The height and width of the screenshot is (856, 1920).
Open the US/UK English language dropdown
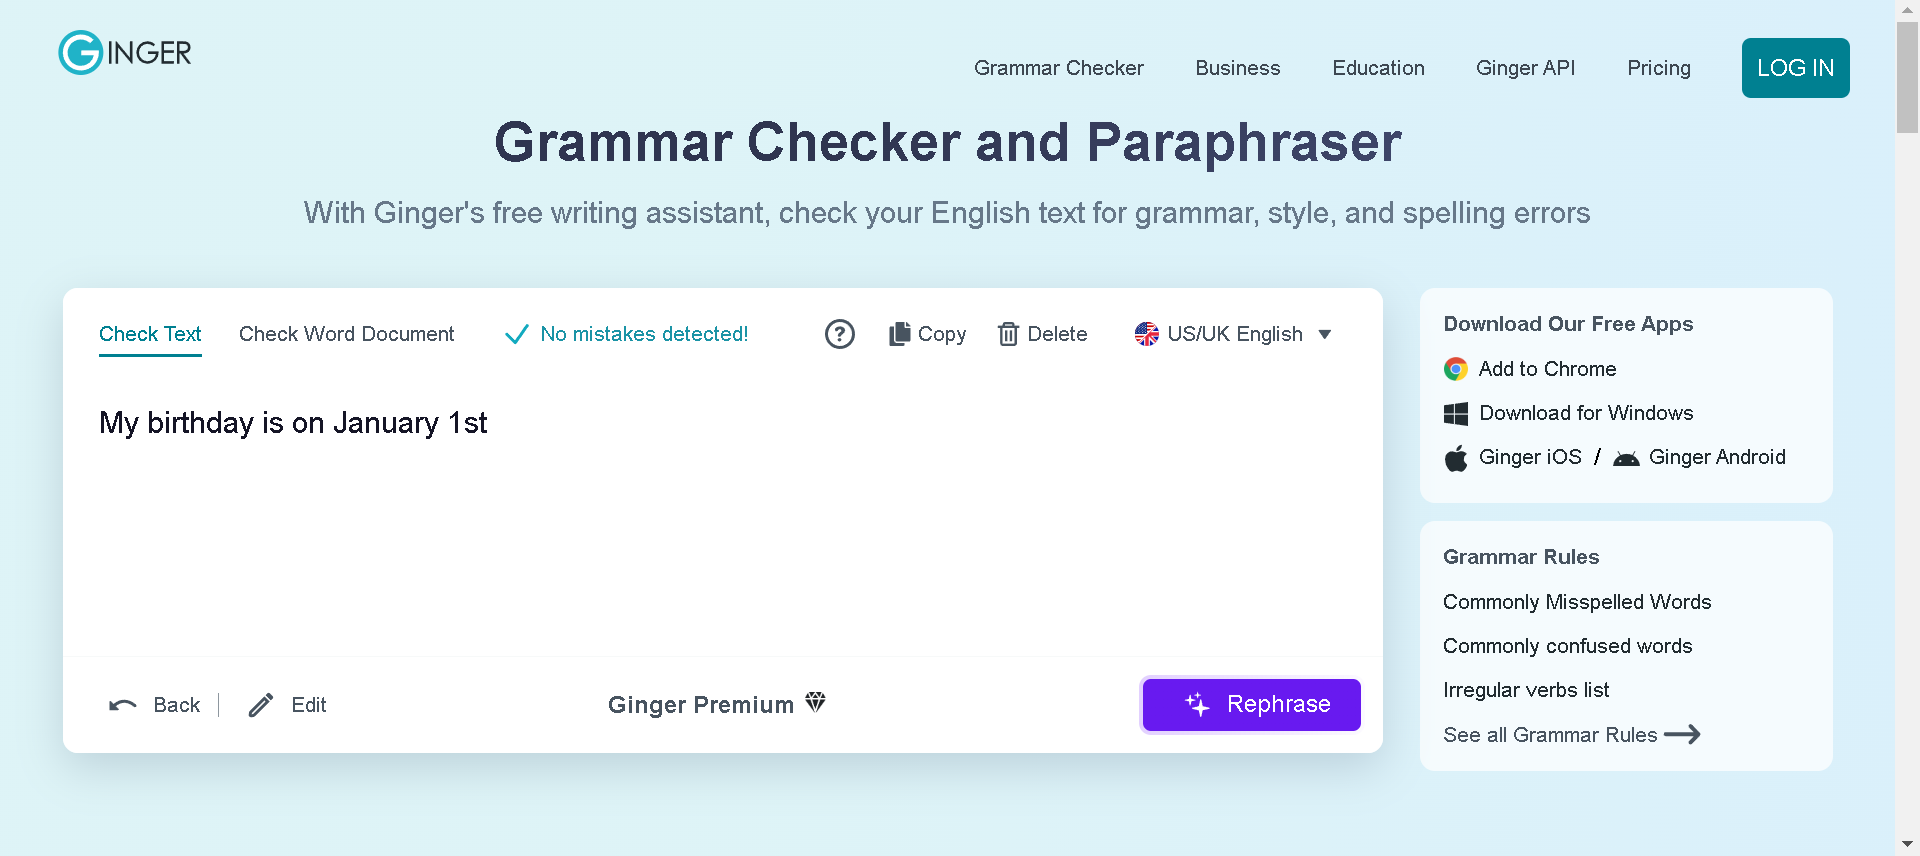coord(1234,334)
